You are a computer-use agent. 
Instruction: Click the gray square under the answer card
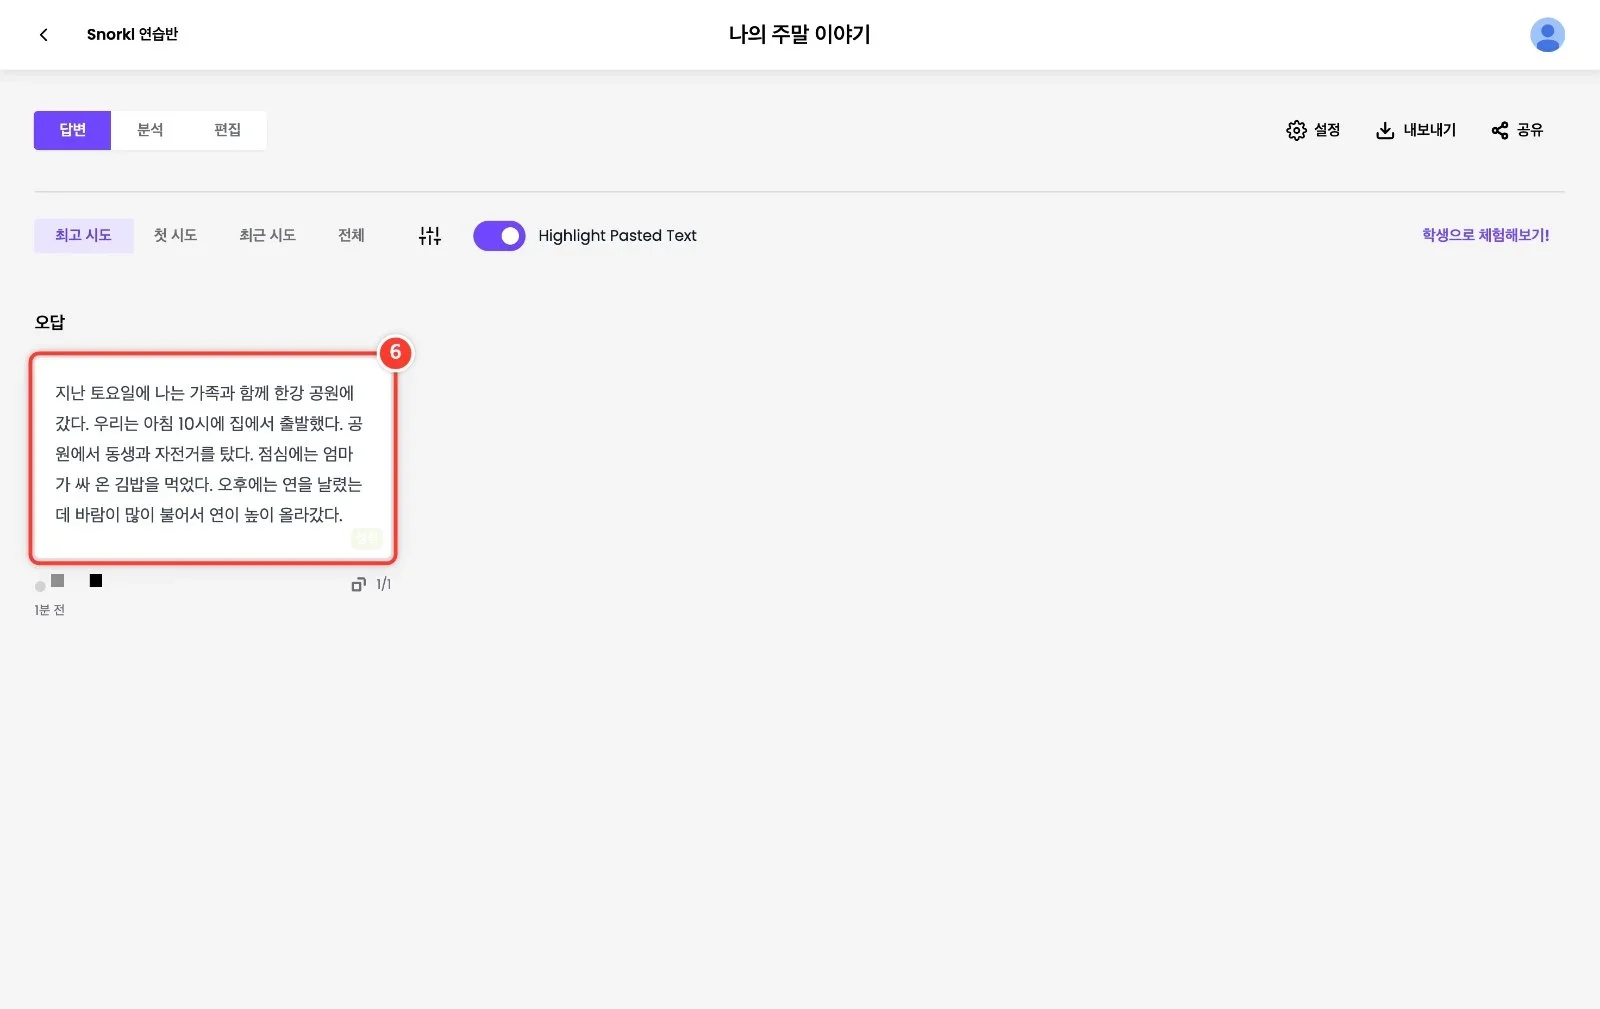click(58, 581)
